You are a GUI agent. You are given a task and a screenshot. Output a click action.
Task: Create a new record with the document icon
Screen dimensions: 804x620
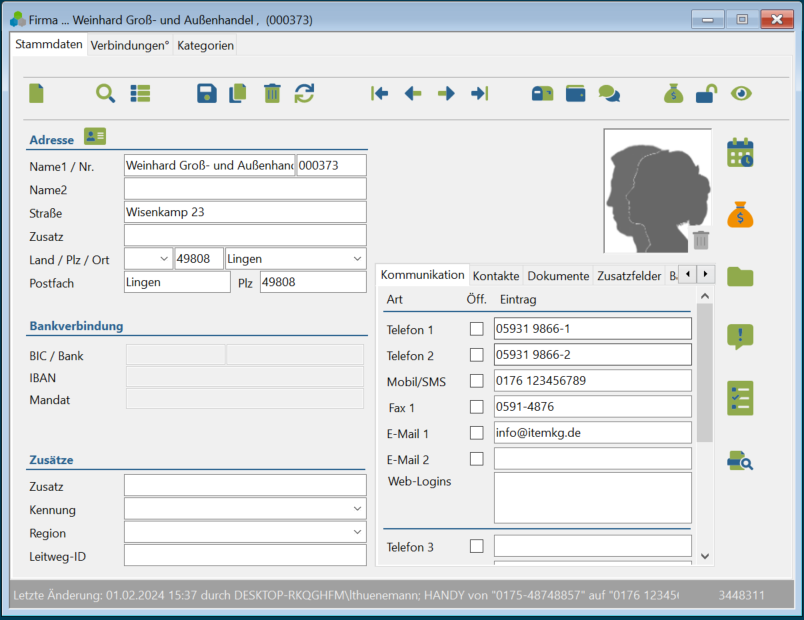point(36,93)
